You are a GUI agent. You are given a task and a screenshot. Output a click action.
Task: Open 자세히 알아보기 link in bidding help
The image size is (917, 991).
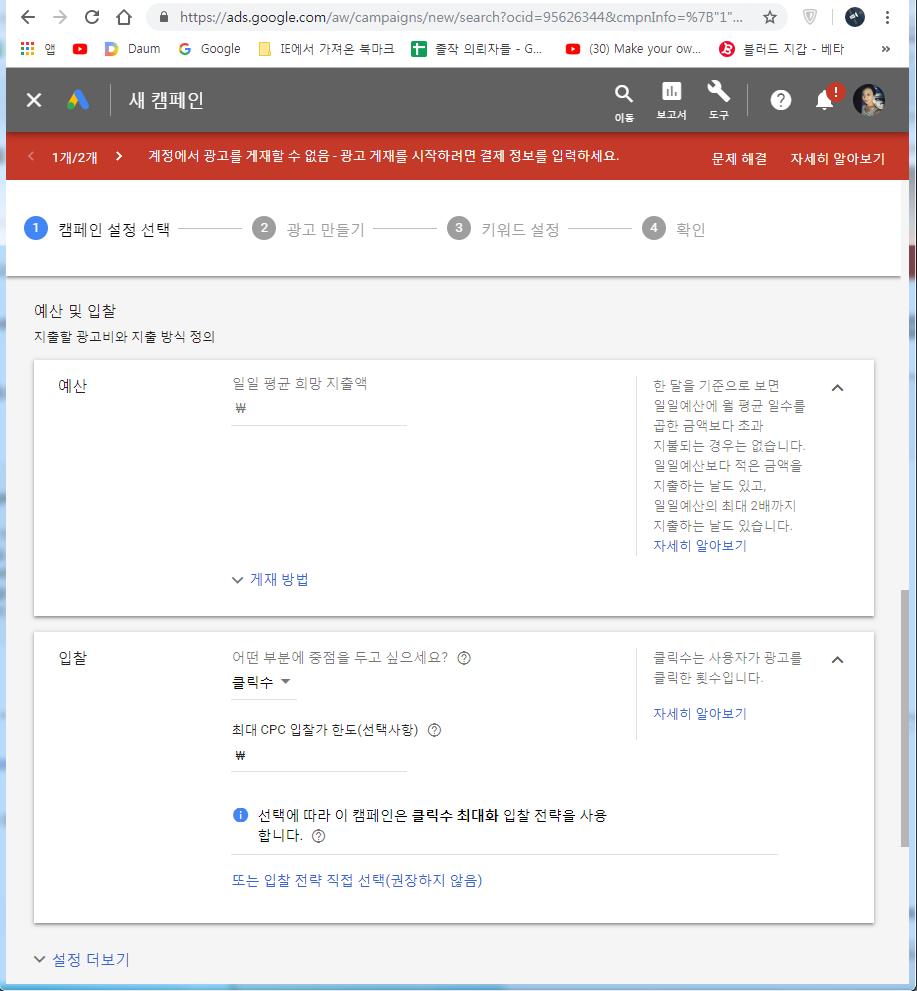coord(700,714)
